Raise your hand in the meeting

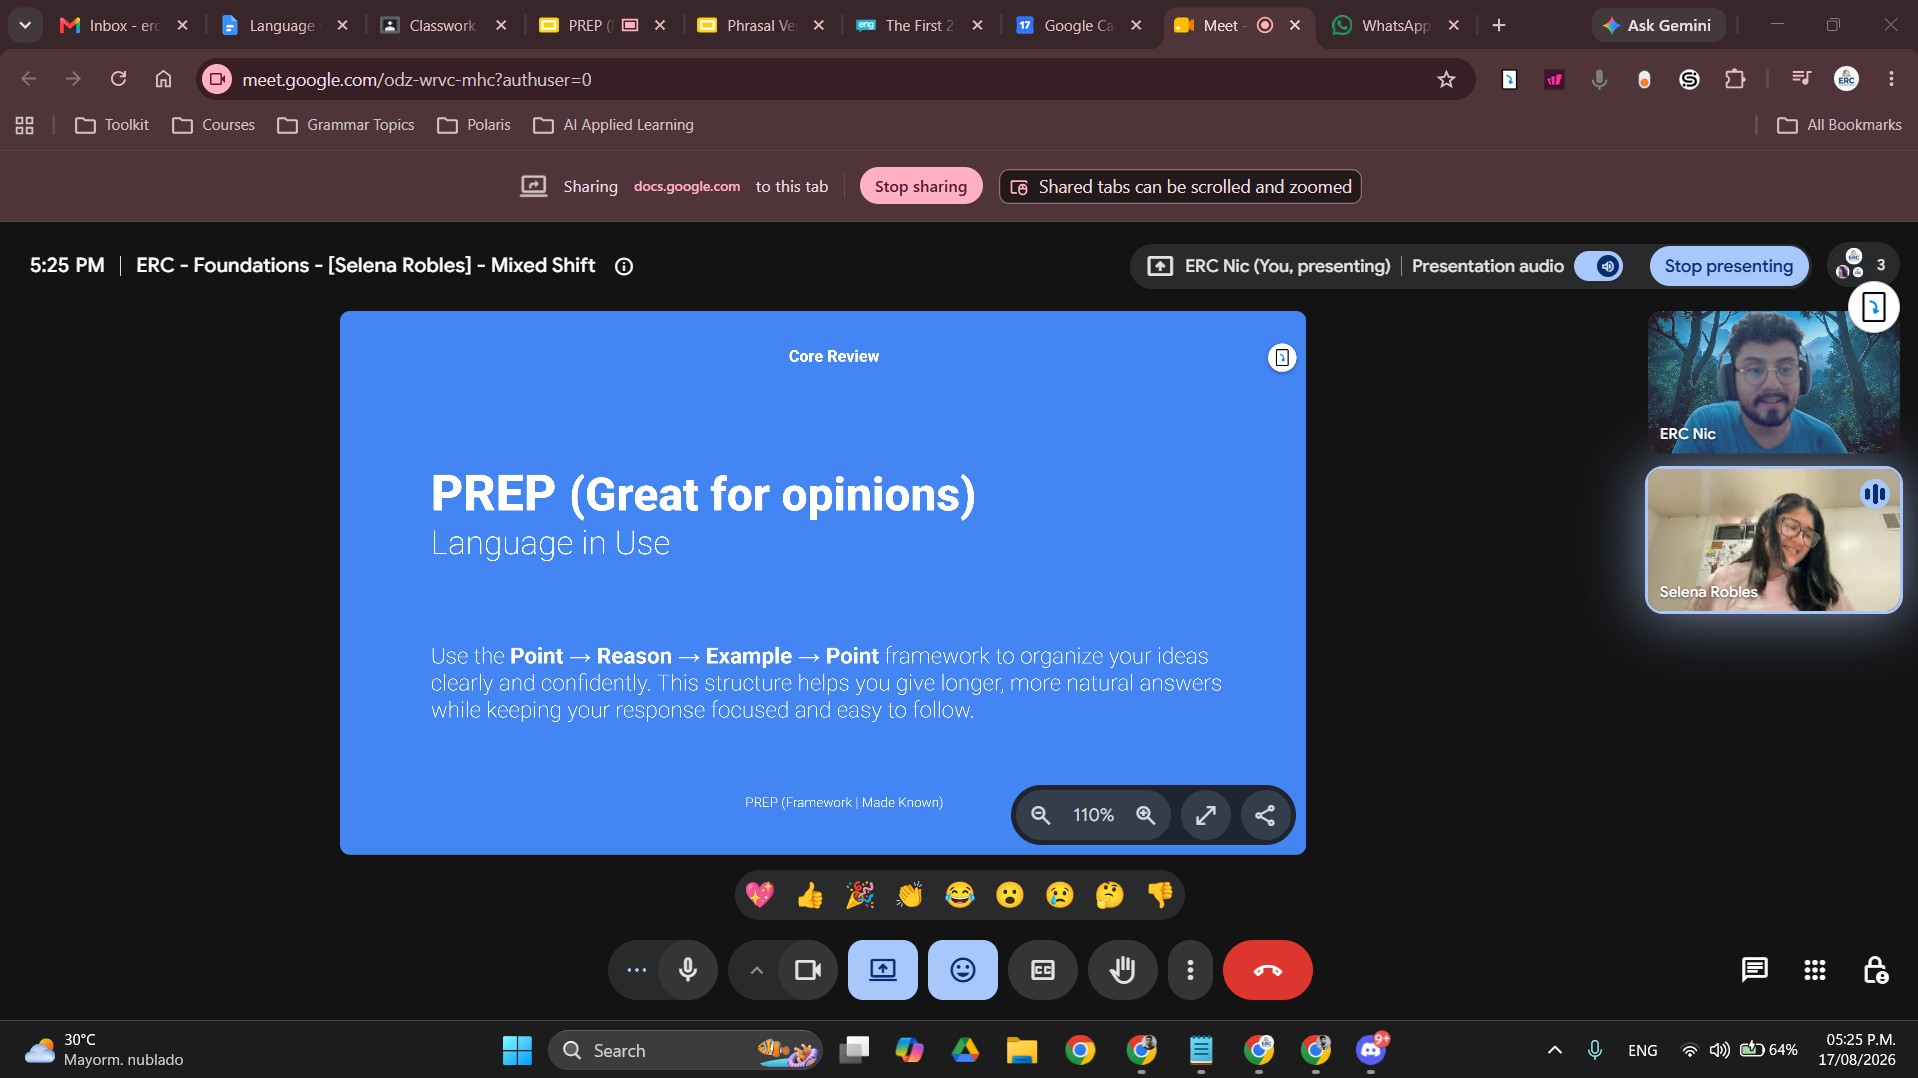coord(1123,970)
